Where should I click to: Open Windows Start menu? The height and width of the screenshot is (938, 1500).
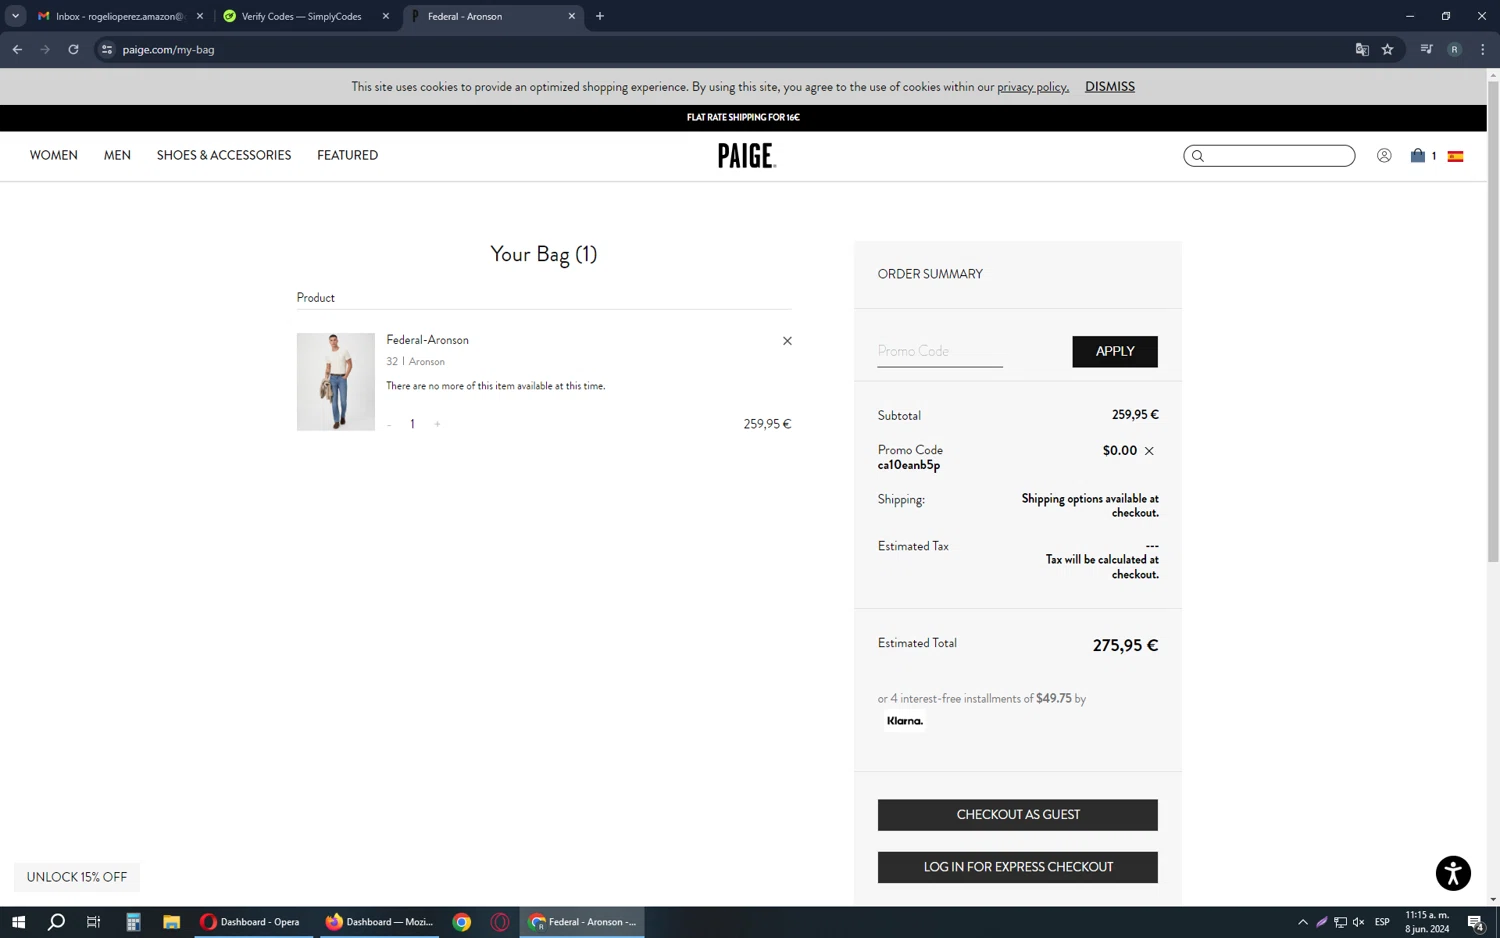pyautogui.click(x=18, y=922)
